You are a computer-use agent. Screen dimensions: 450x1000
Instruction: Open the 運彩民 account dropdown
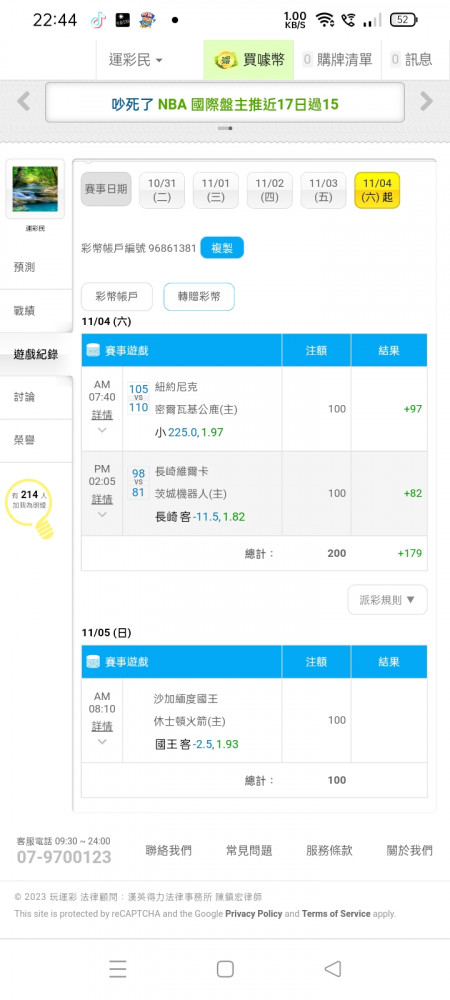point(136,60)
